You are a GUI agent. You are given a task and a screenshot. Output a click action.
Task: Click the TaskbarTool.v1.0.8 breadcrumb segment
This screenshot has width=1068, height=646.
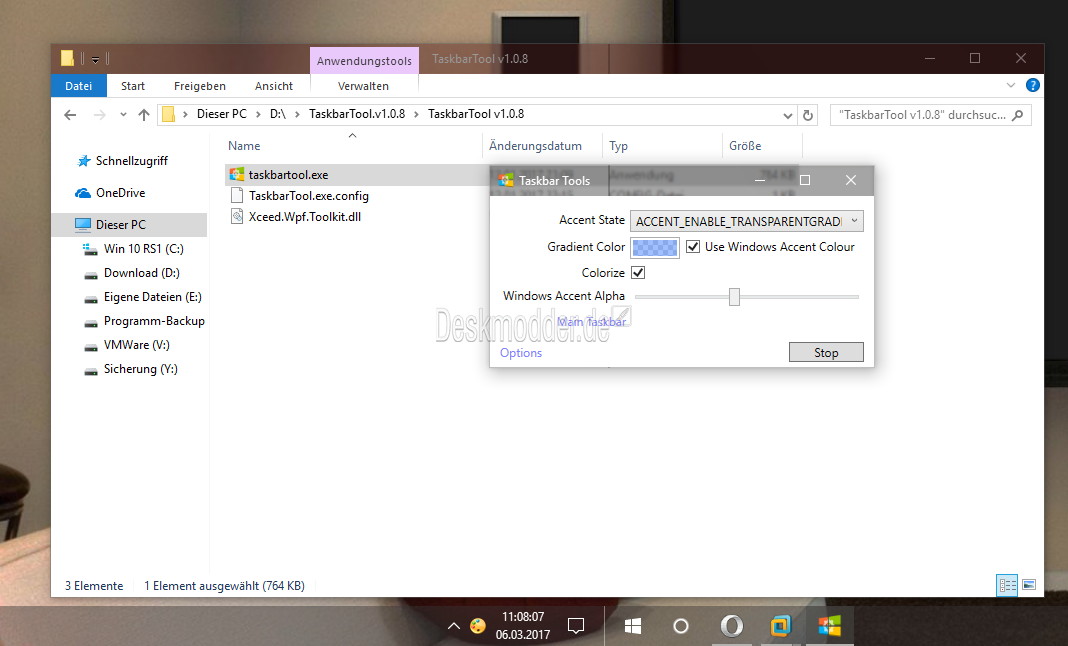[357, 114]
